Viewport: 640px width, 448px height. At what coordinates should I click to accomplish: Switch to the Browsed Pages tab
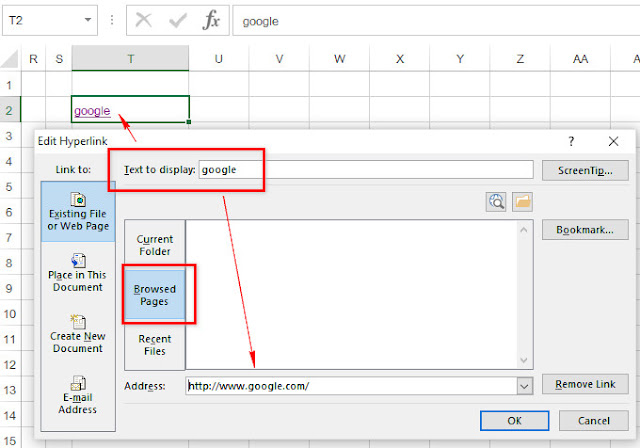[x=155, y=295]
